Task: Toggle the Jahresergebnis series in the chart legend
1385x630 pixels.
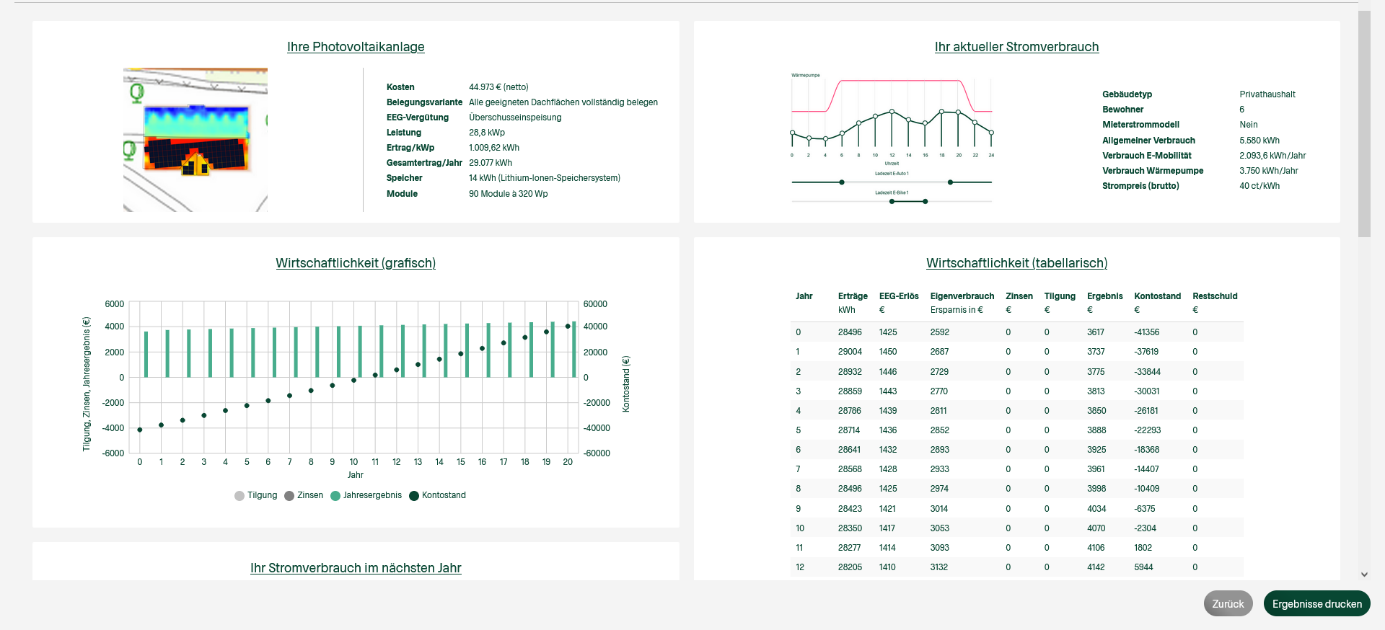Action: pos(366,495)
